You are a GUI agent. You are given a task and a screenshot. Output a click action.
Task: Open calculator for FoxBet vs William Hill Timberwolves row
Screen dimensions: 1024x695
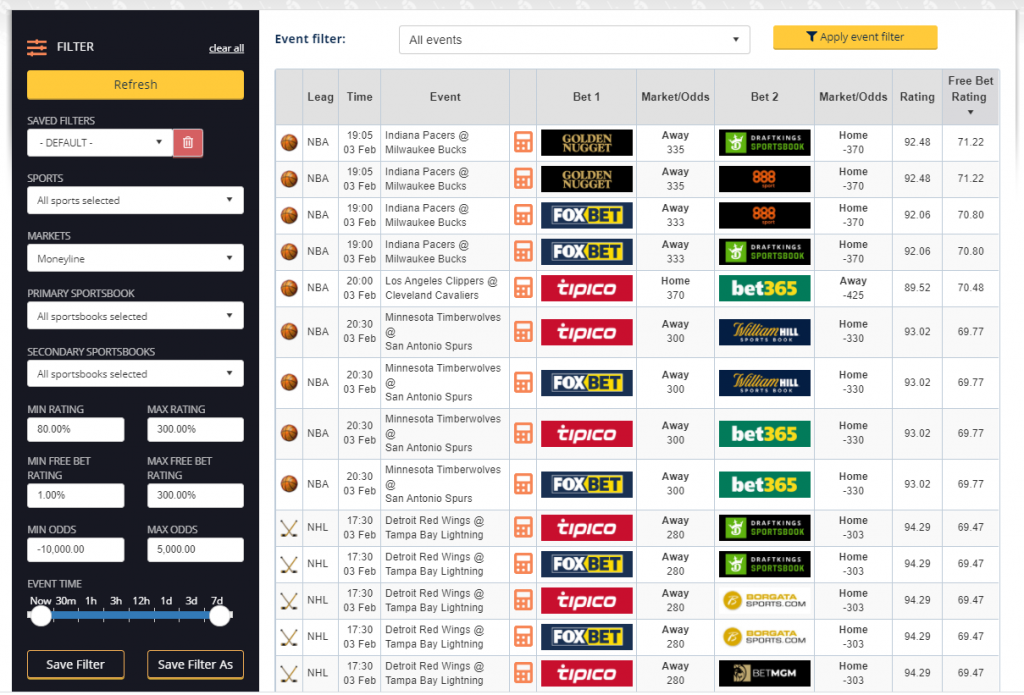pos(523,383)
